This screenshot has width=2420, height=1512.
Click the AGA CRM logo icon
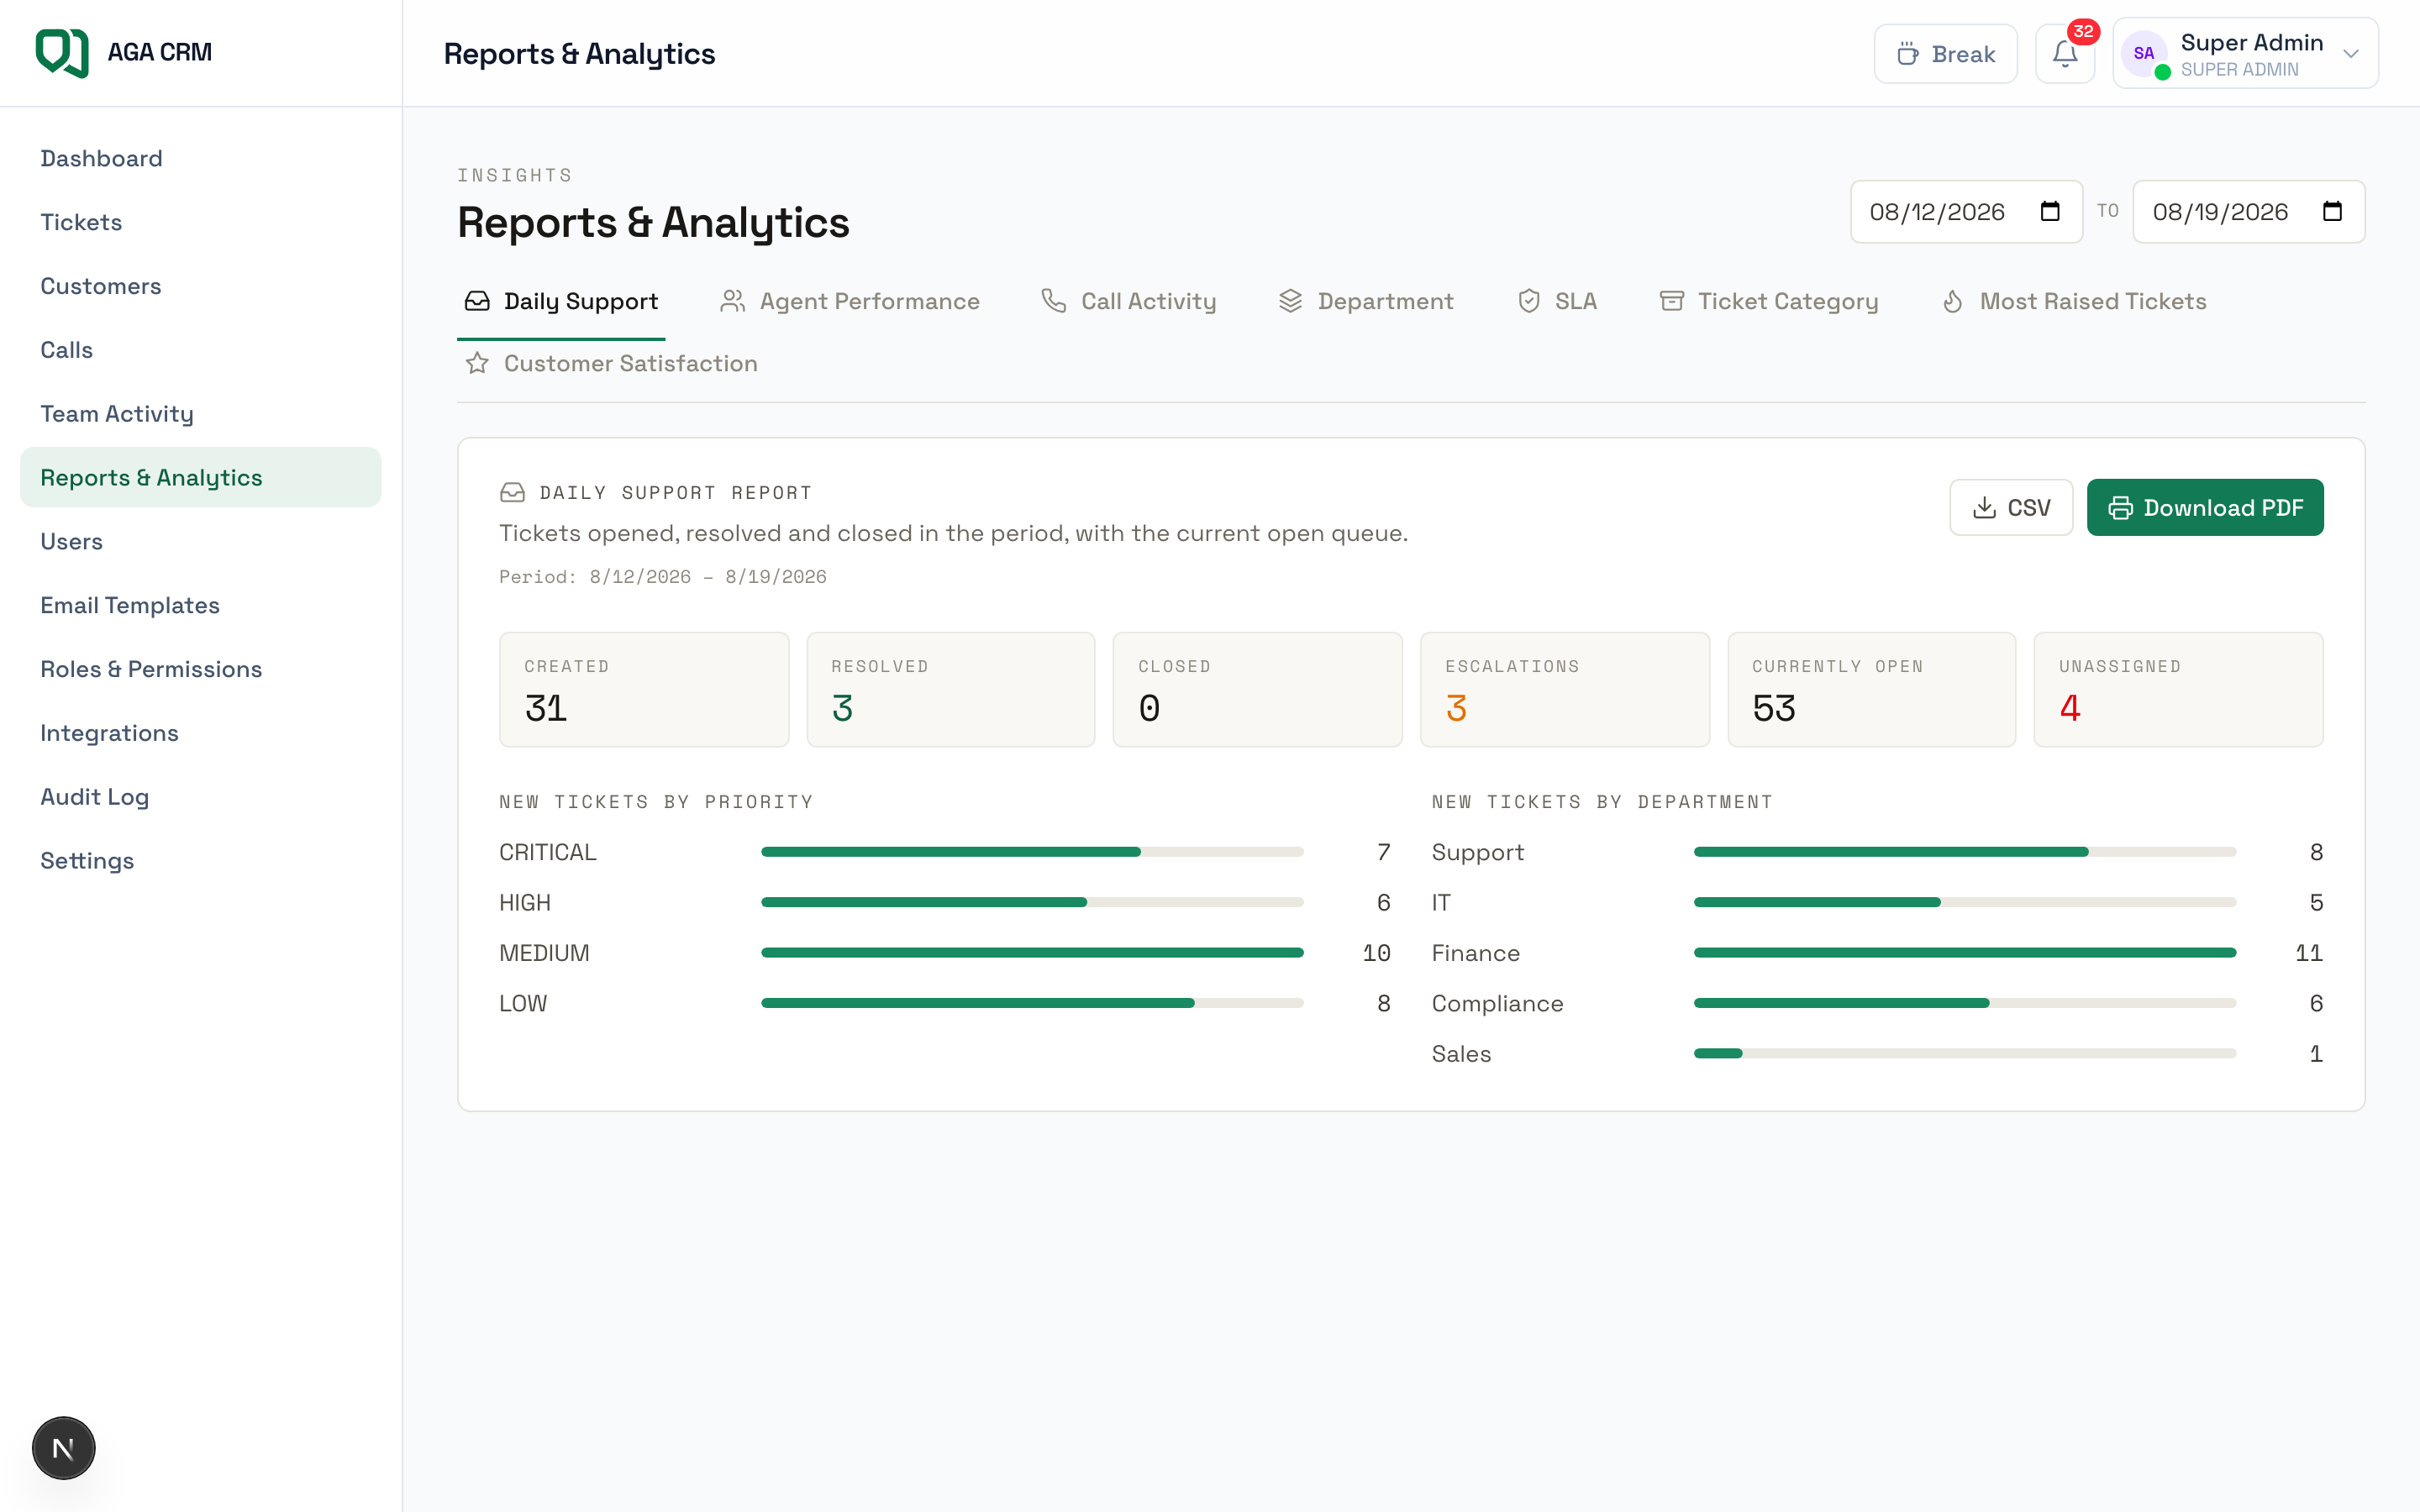click(x=62, y=53)
